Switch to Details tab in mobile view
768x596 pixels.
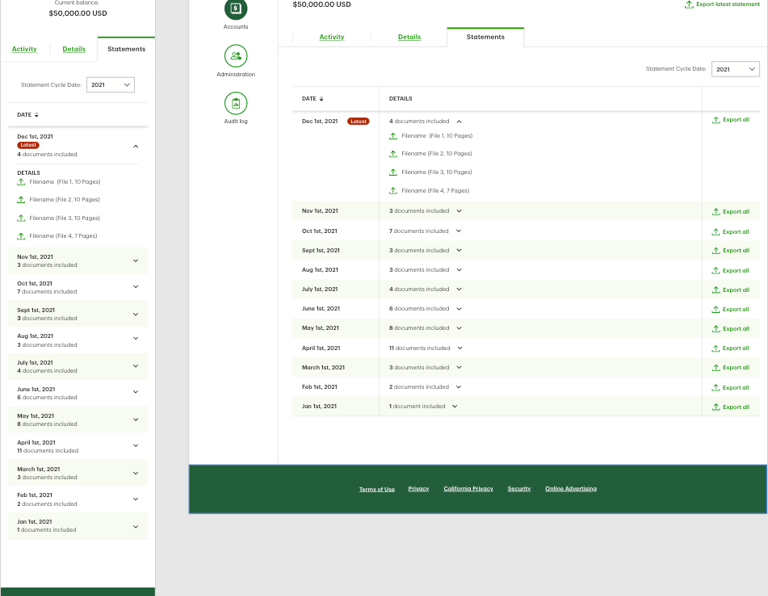click(x=74, y=49)
